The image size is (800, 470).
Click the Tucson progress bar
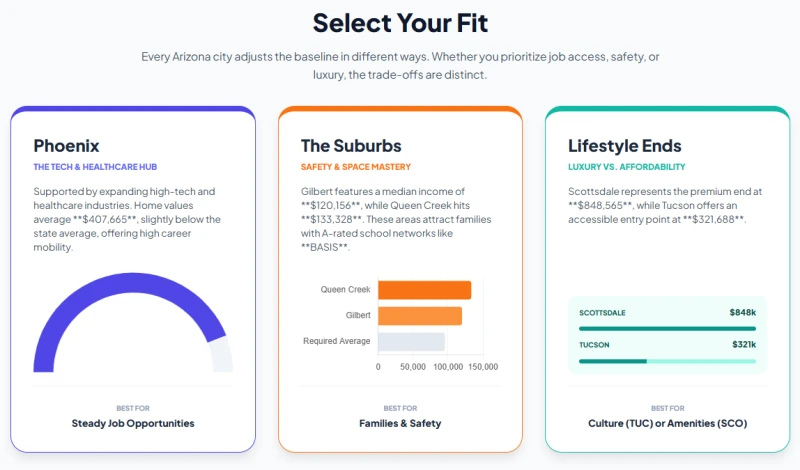(667, 360)
